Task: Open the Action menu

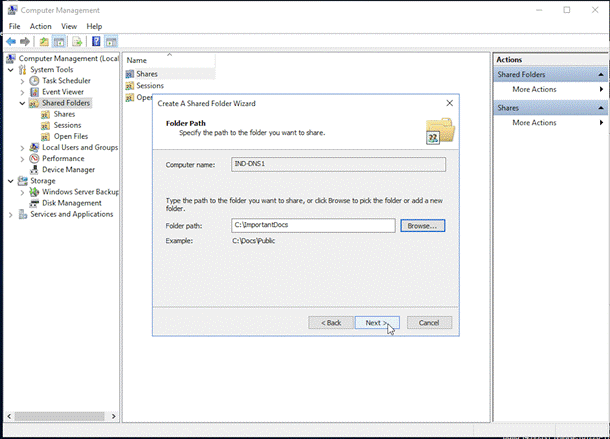Action: (x=40, y=26)
